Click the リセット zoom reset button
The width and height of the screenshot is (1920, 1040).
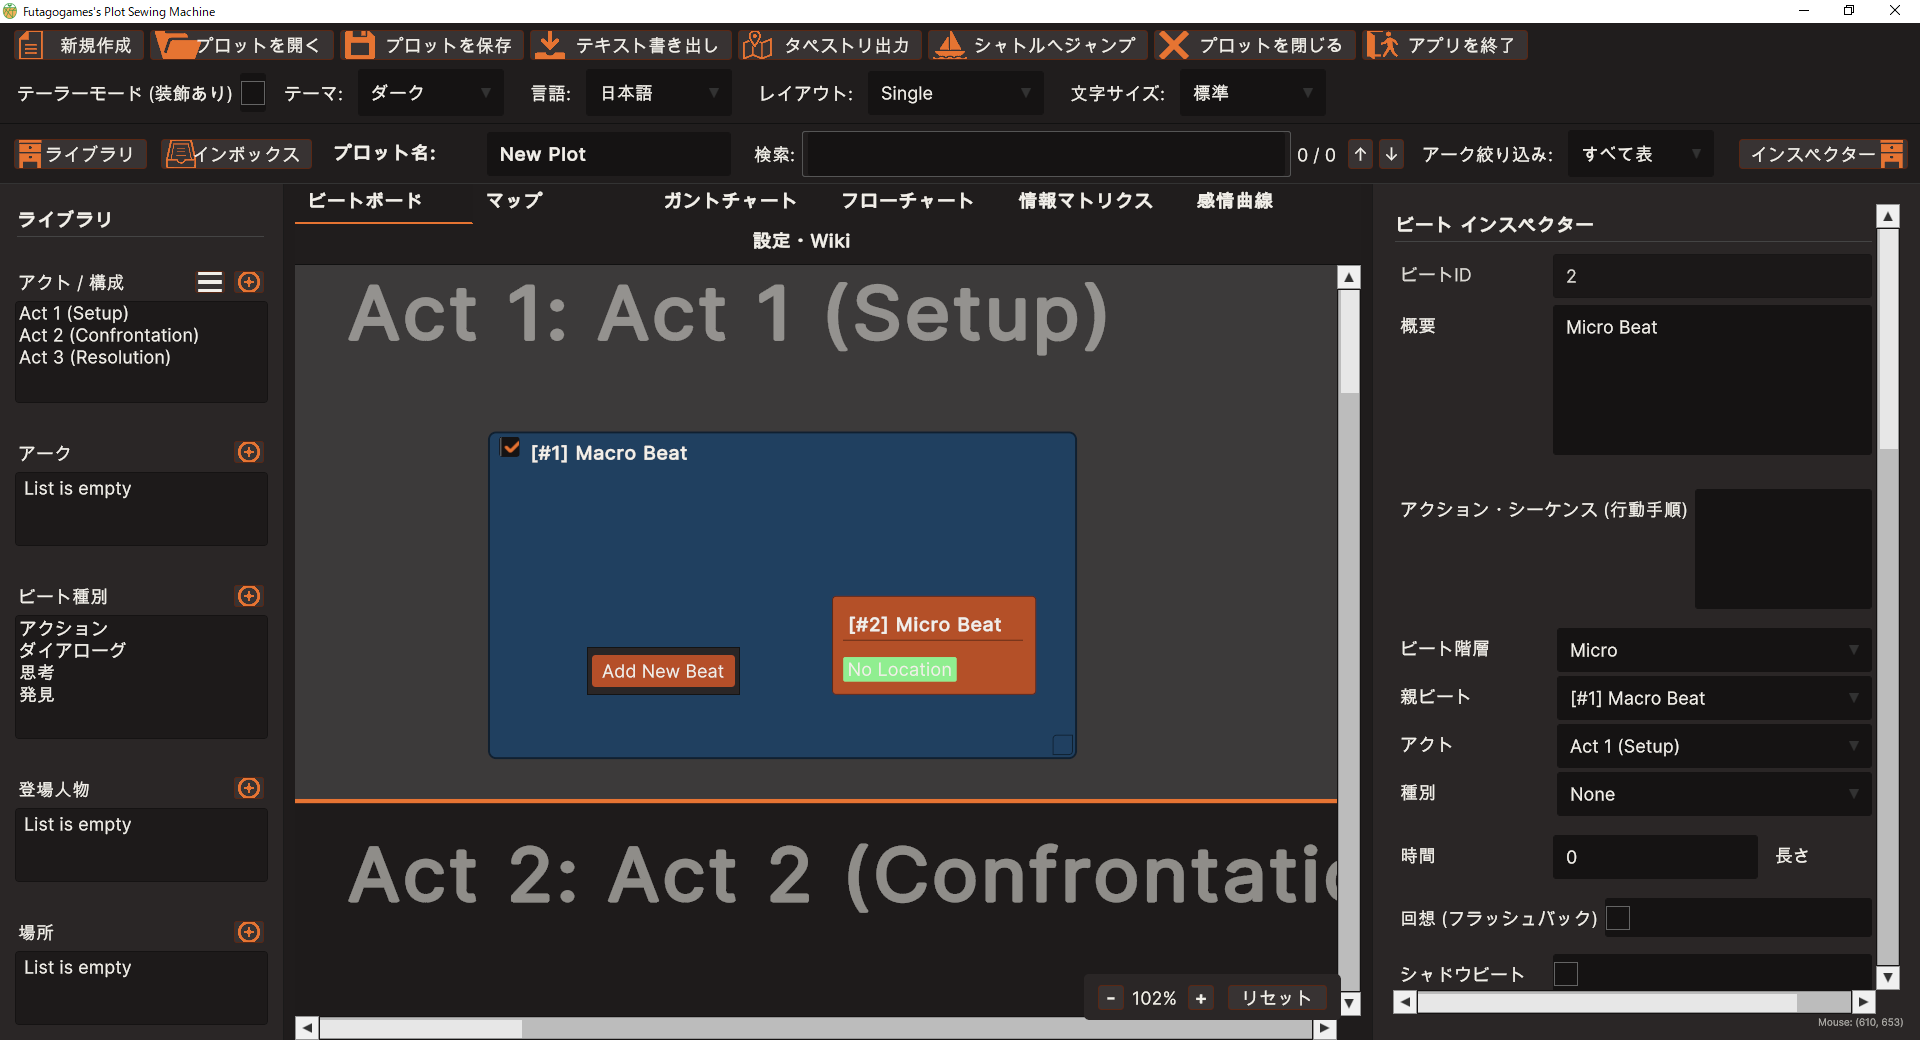pyautogui.click(x=1276, y=998)
